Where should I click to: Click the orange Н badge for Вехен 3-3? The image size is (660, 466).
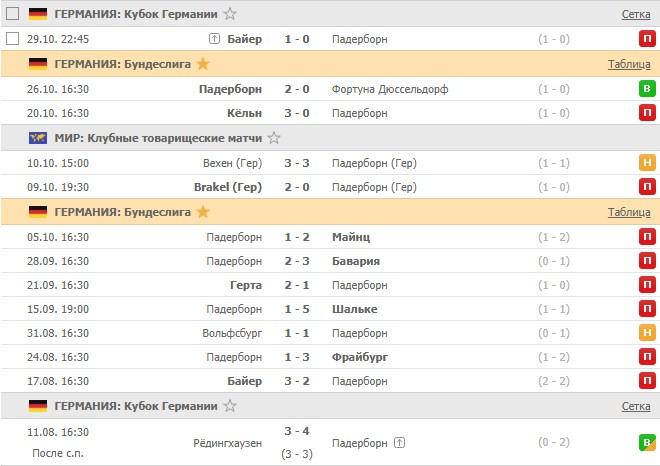[x=647, y=163]
